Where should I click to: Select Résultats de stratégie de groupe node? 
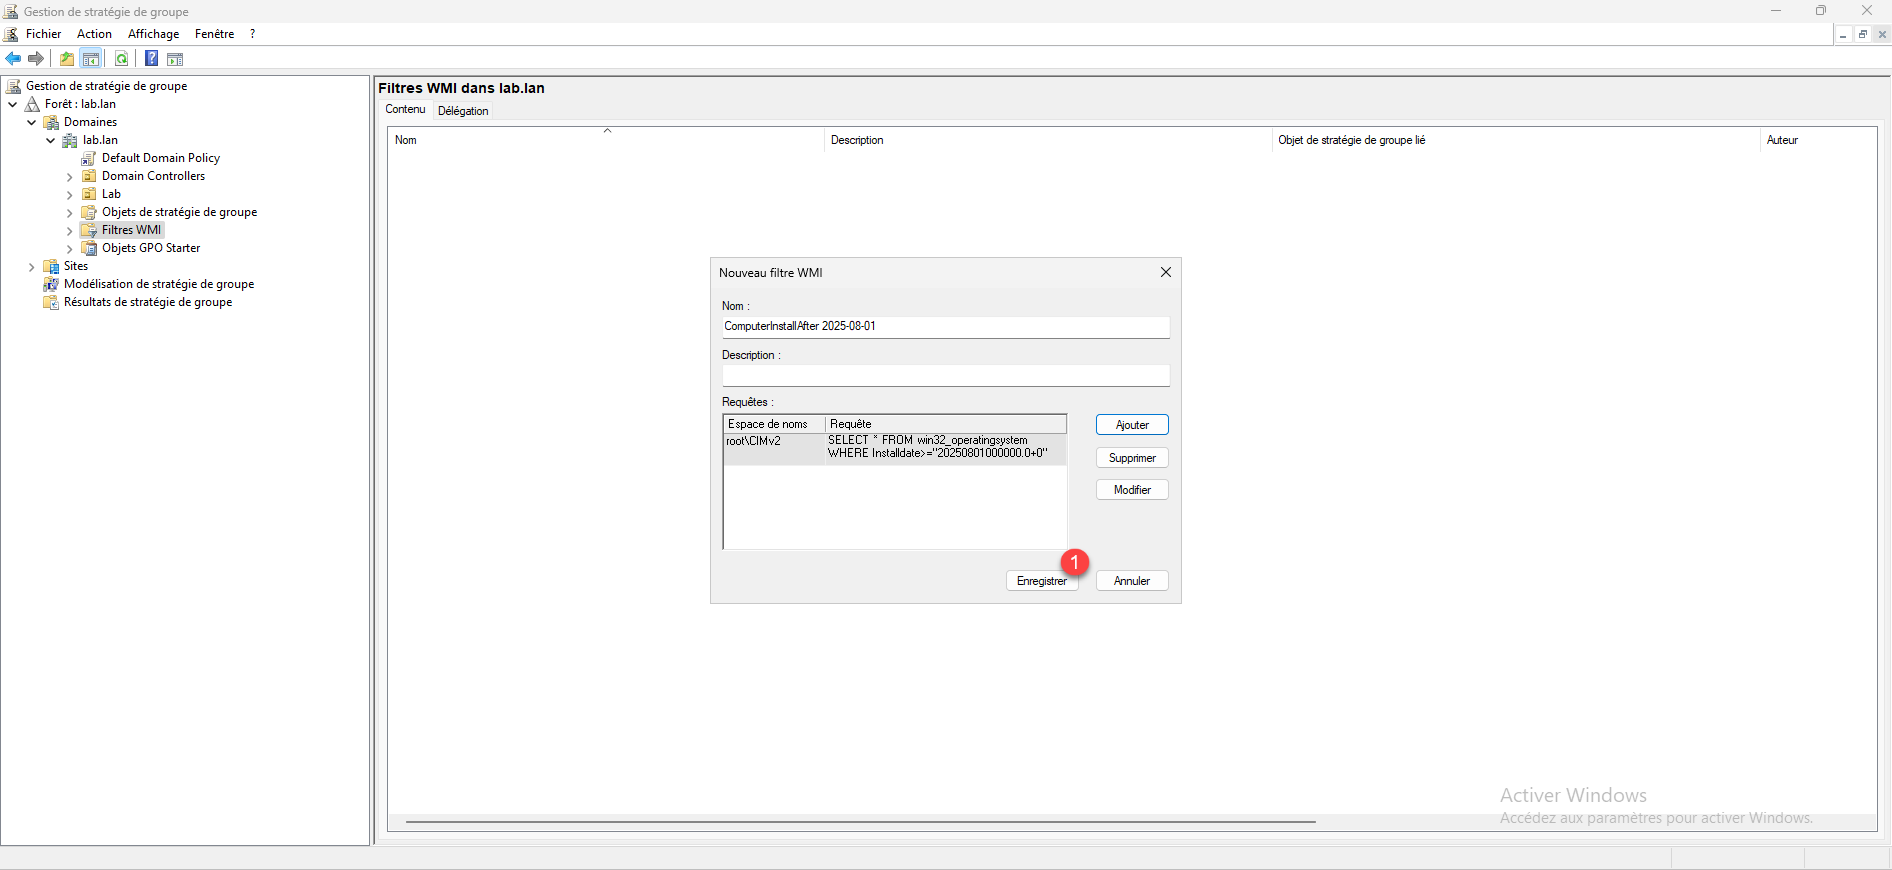click(147, 302)
